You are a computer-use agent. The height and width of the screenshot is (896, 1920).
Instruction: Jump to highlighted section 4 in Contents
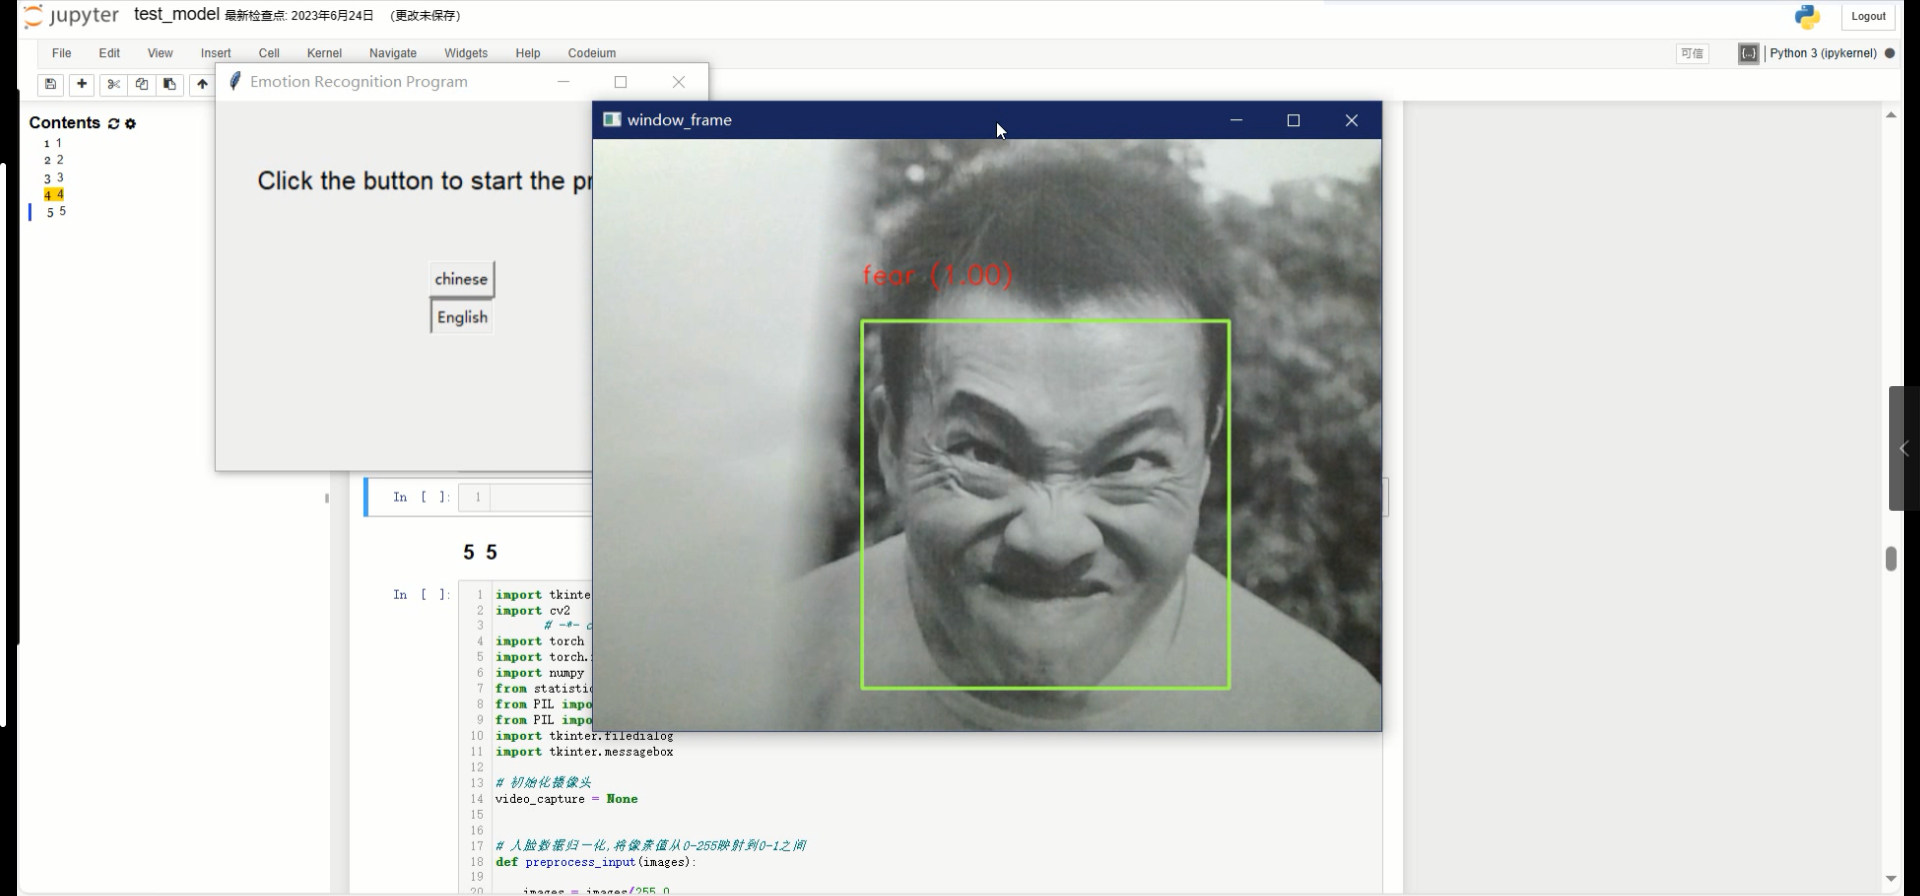[x=54, y=194]
